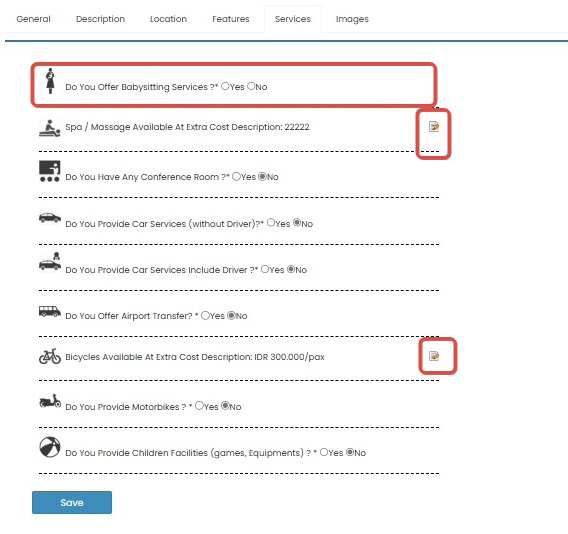Open the General tab
This screenshot has width=568, height=534.
pyautogui.click(x=33, y=19)
